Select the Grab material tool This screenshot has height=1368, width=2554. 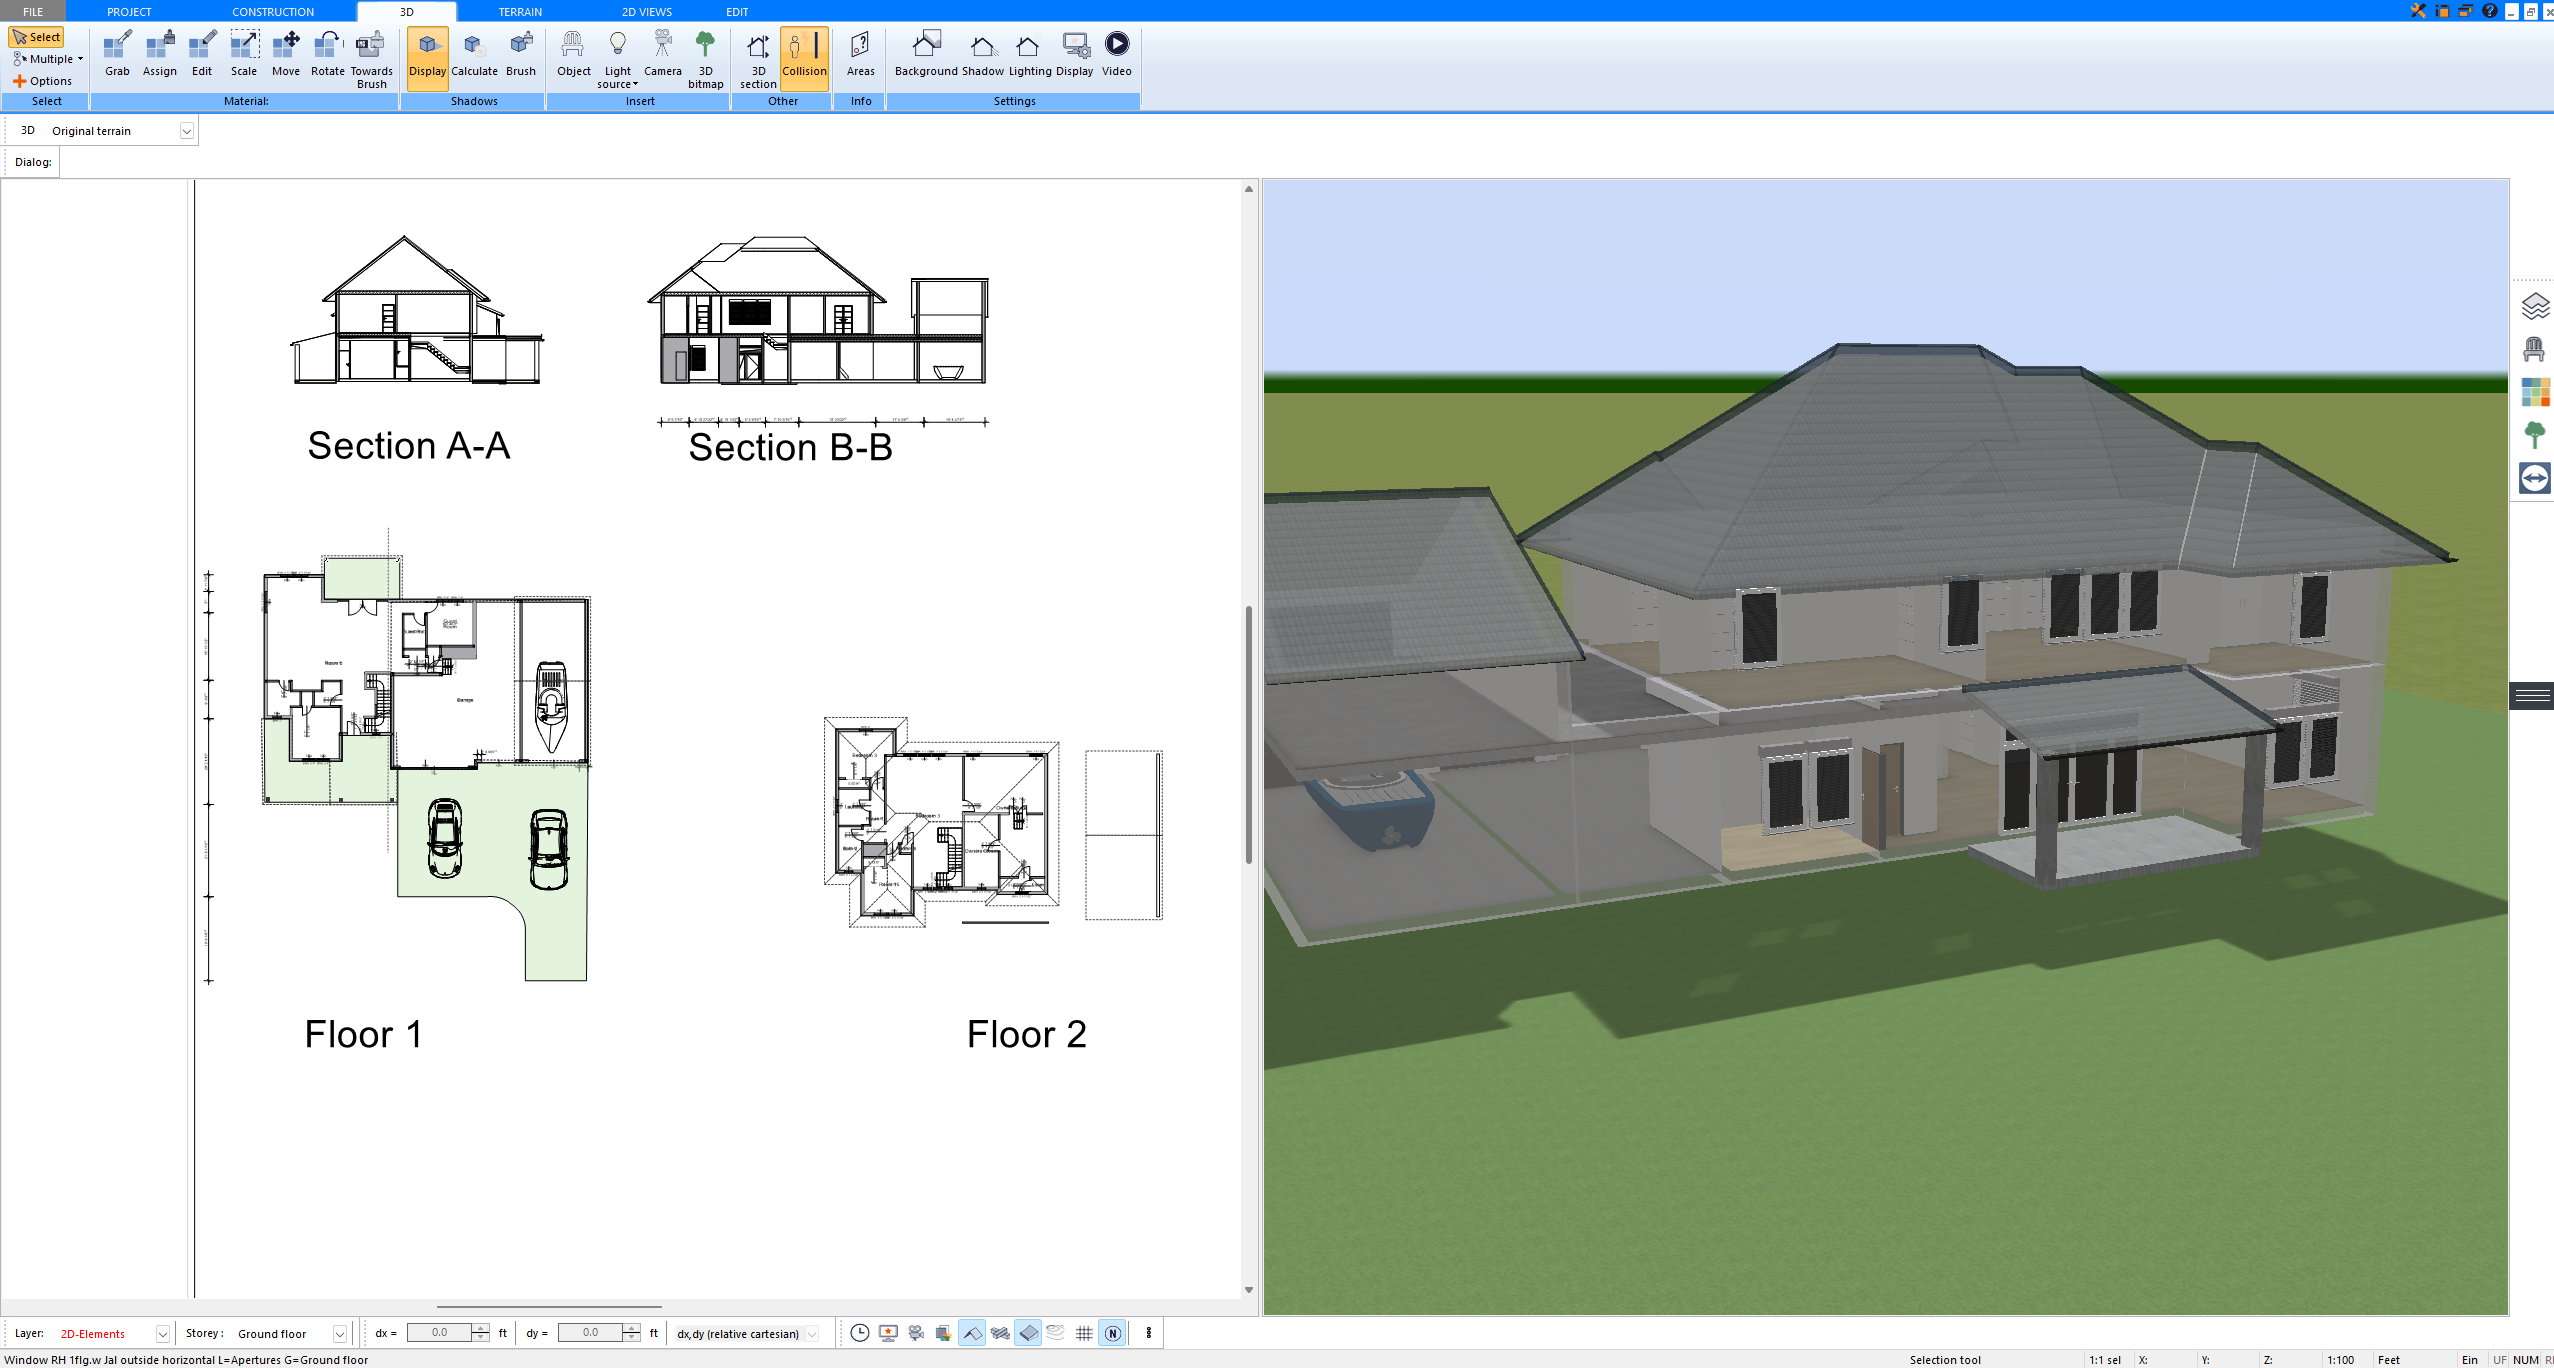(117, 54)
